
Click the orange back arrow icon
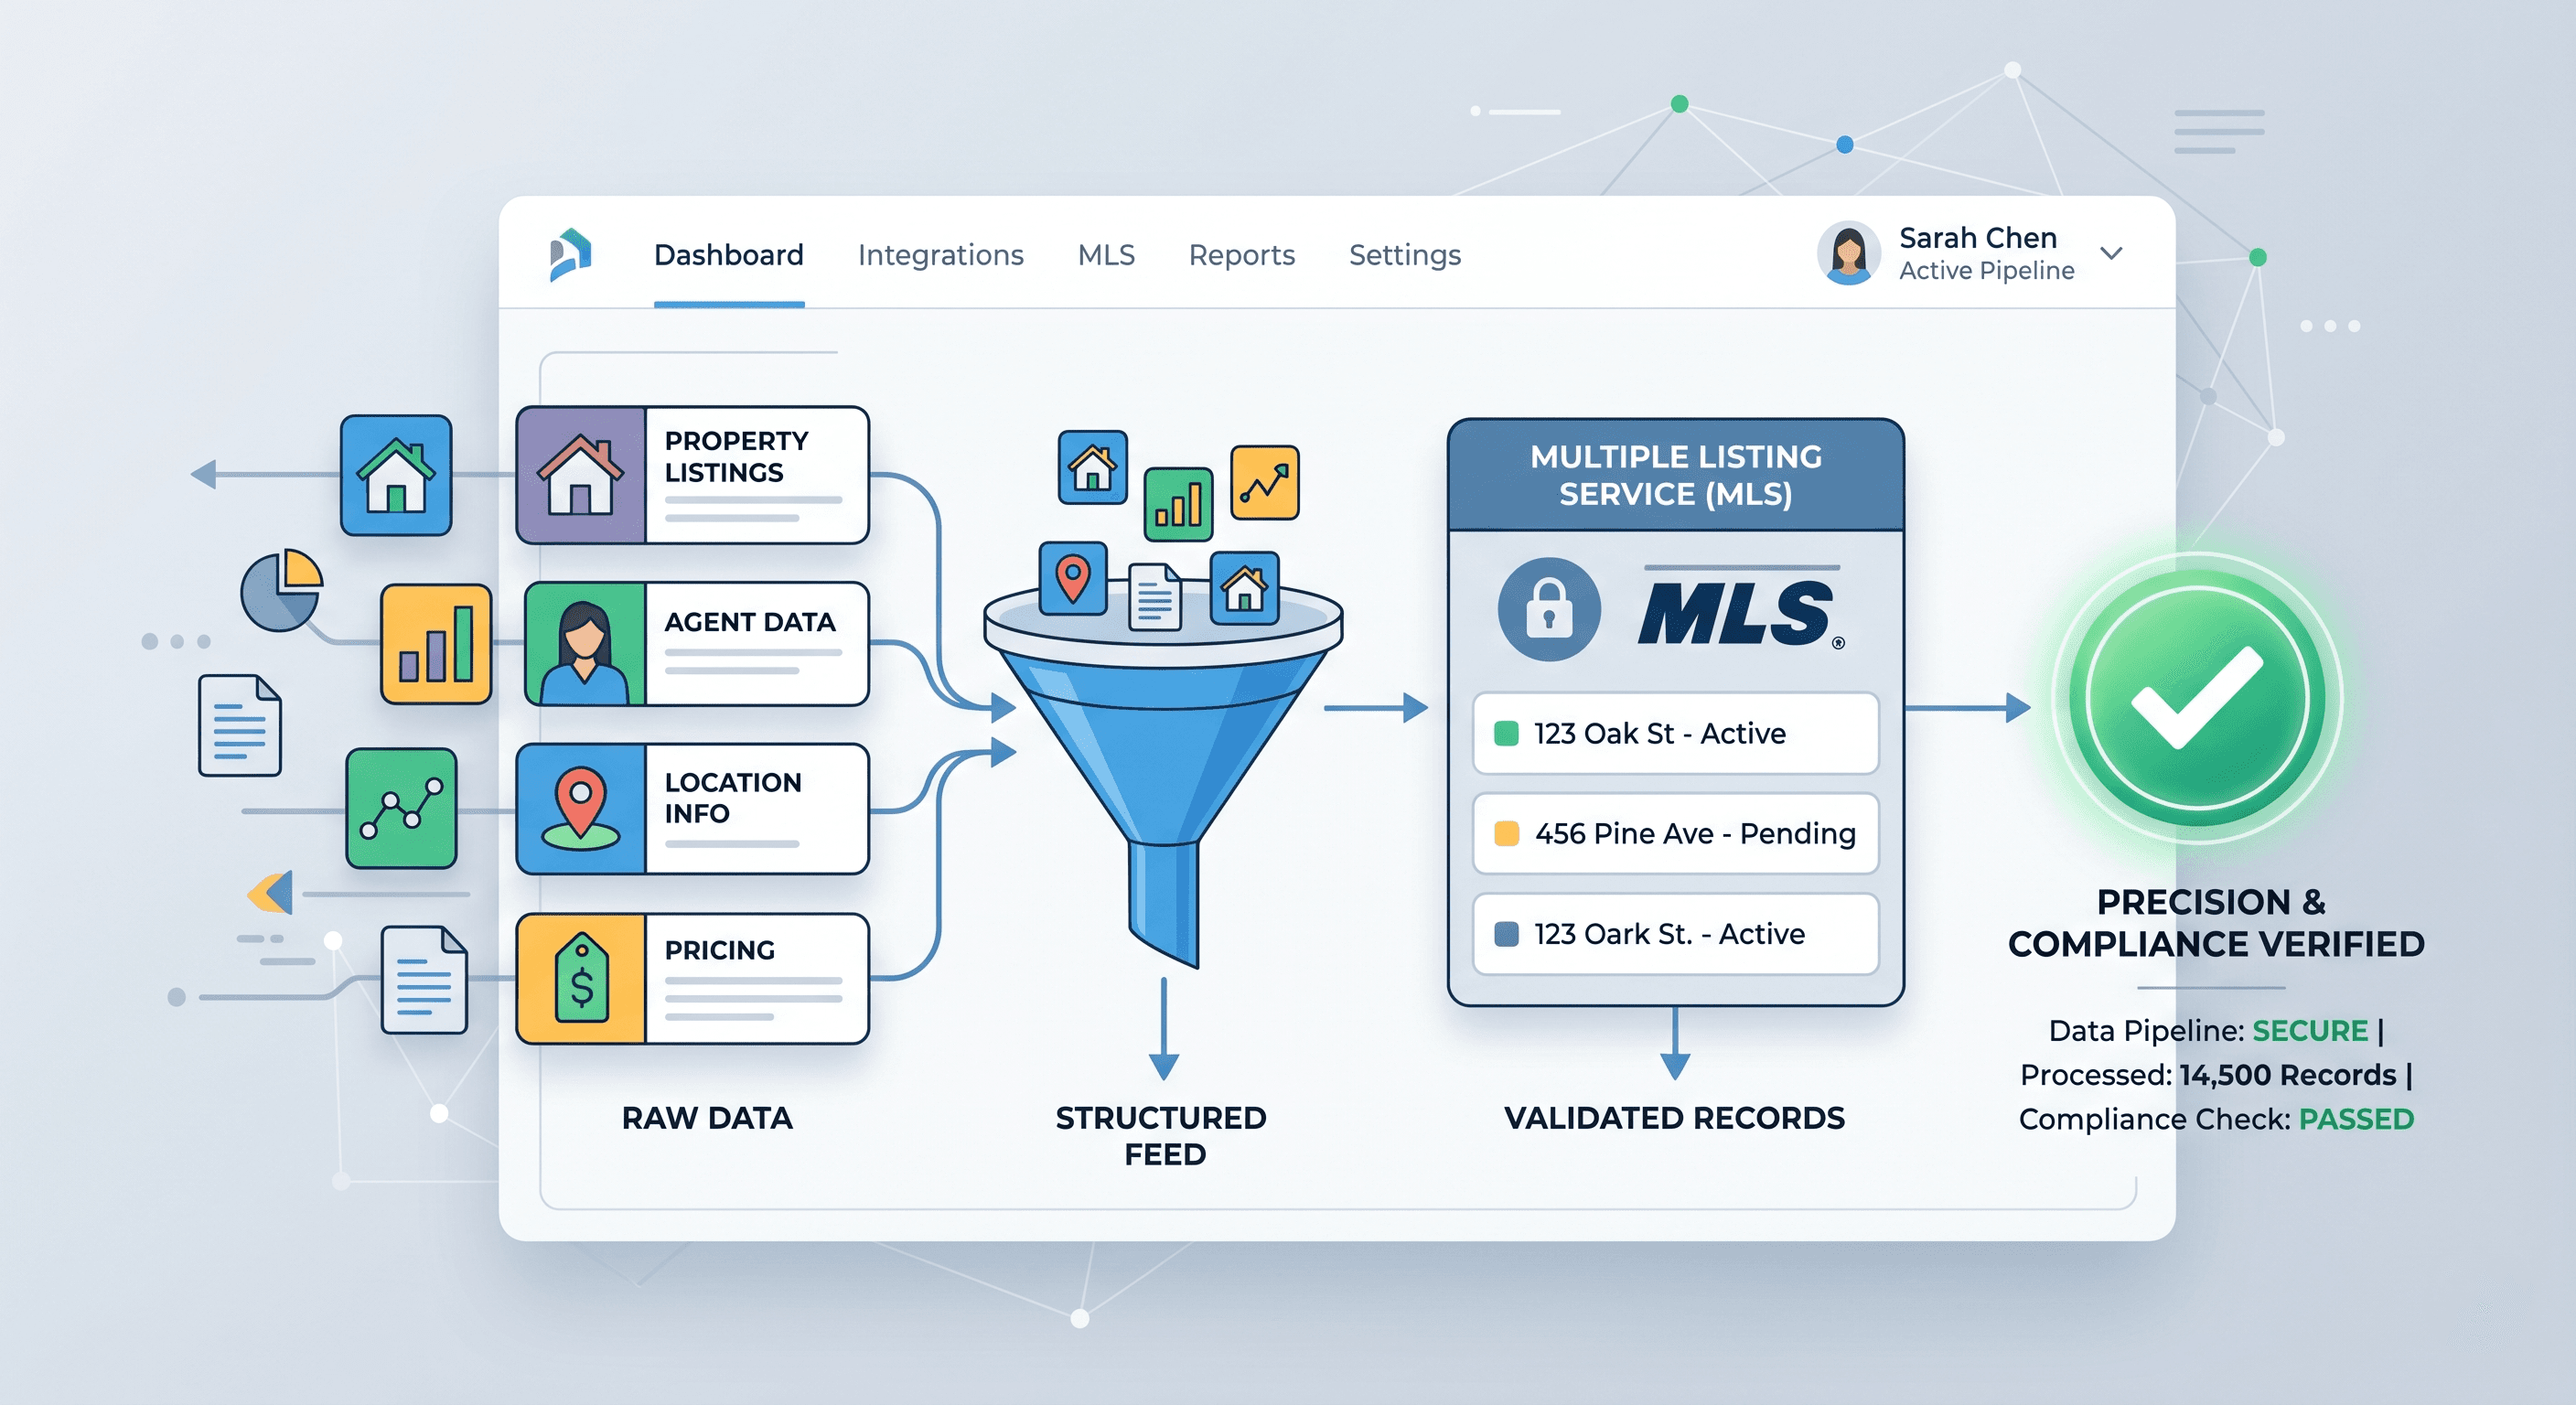click(270, 892)
